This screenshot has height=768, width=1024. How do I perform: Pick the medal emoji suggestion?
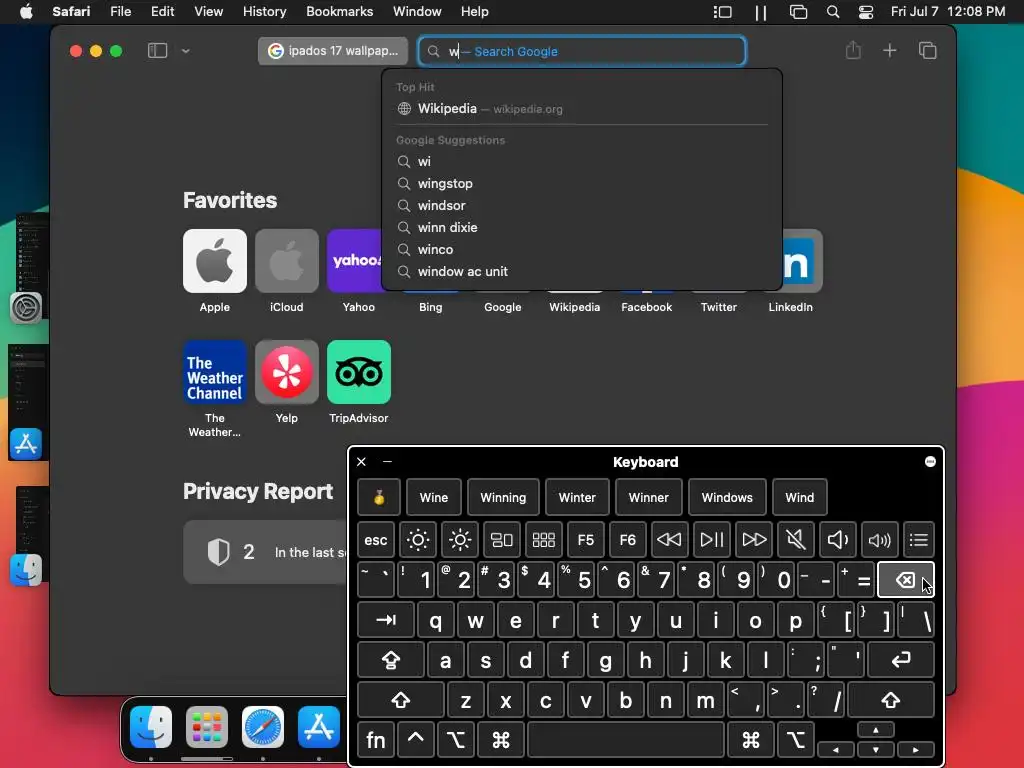click(x=379, y=498)
